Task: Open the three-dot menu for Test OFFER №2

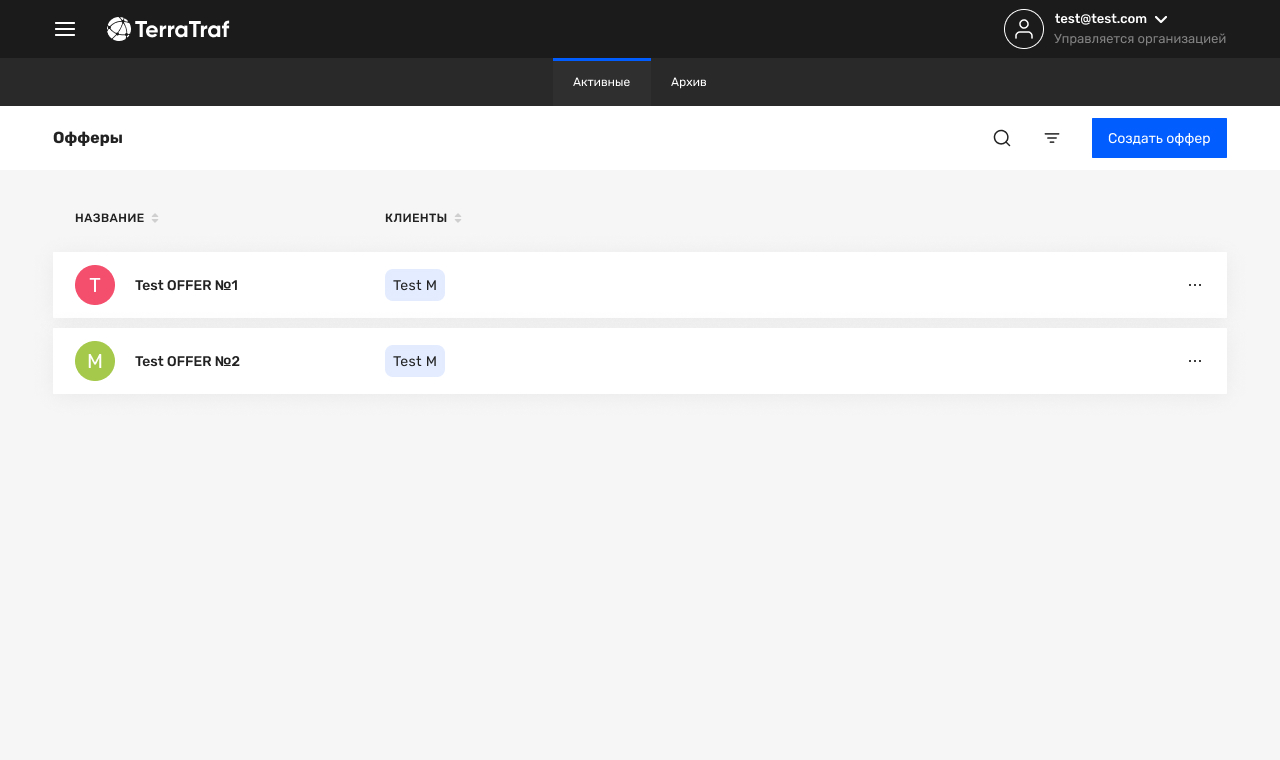Action: [x=1195, y=361]
